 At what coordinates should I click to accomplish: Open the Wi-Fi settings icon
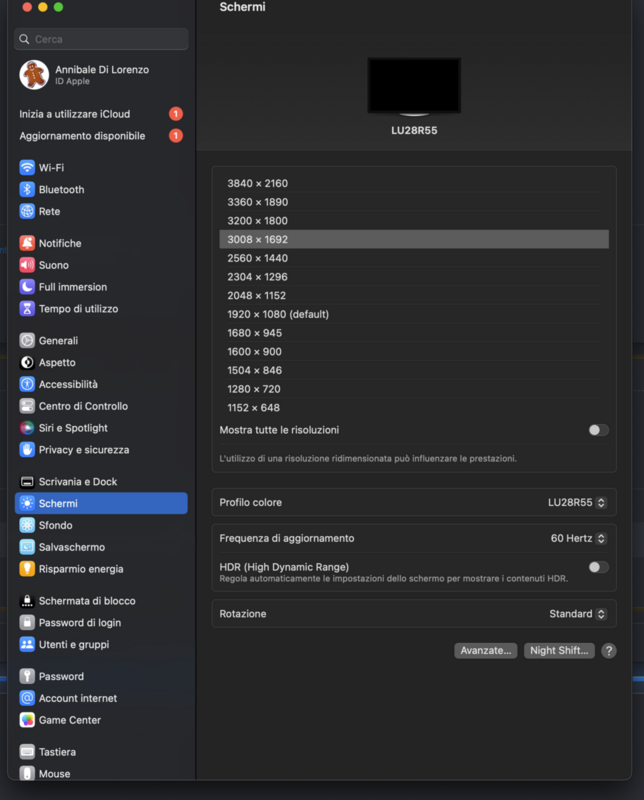pyautogui.click(x=27, y=168)
